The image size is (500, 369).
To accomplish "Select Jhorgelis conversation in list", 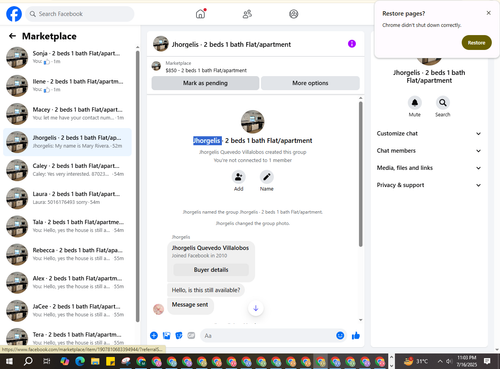I will tap(68, 142).
